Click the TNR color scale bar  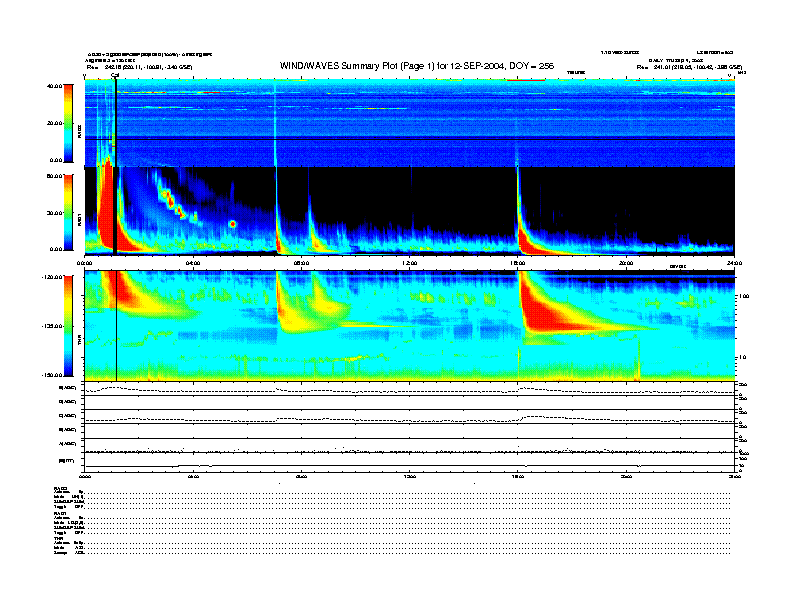pyautogui.click(x=69, y=326)
